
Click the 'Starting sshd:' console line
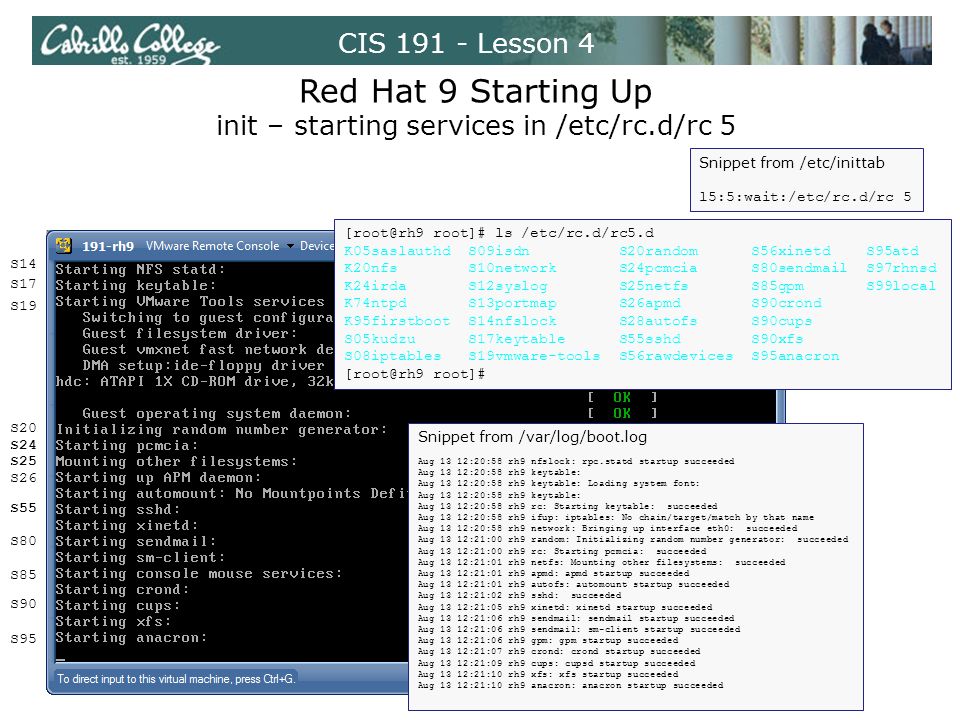click(118, 509)
